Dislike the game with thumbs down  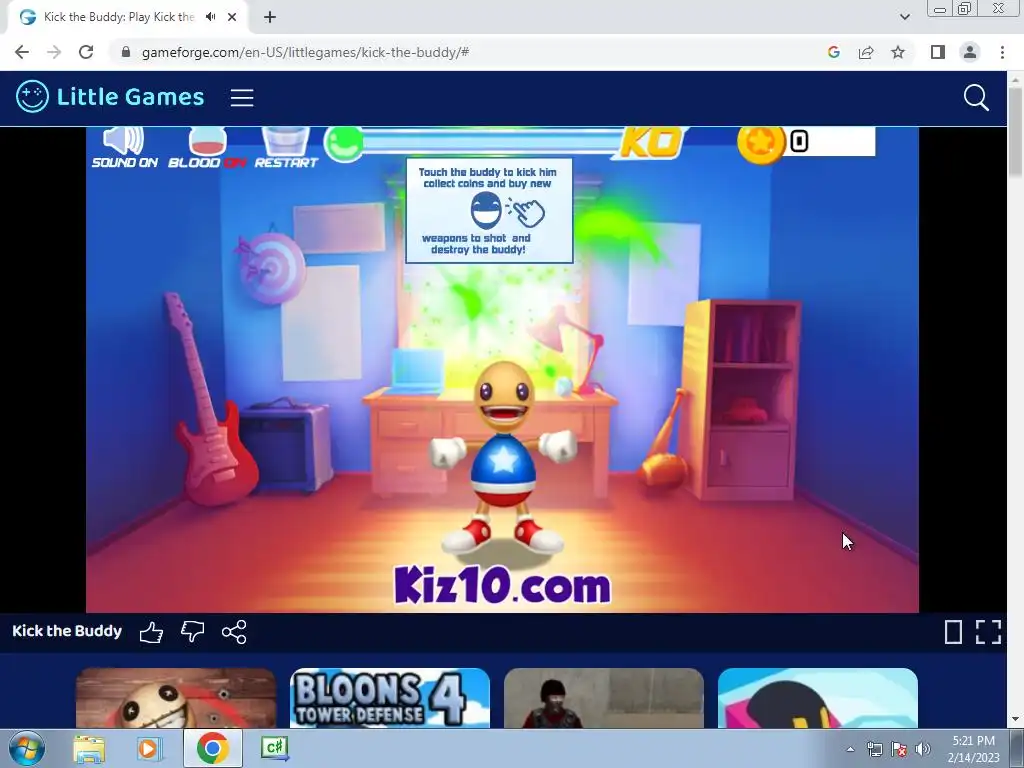click(193, 632)
